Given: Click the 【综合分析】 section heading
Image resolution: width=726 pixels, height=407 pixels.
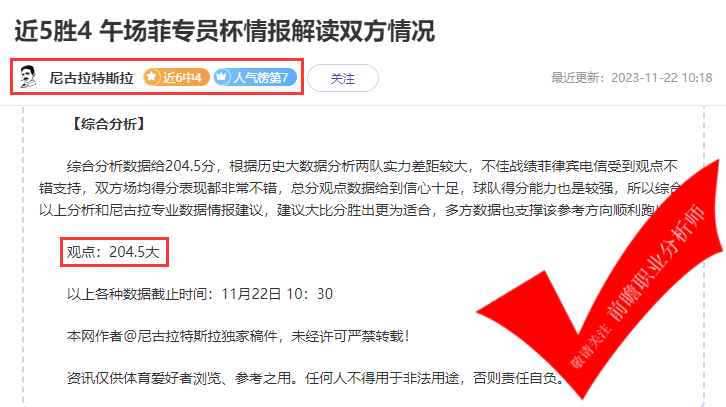Looking at the screenshot, I should (x=109, y=124).
